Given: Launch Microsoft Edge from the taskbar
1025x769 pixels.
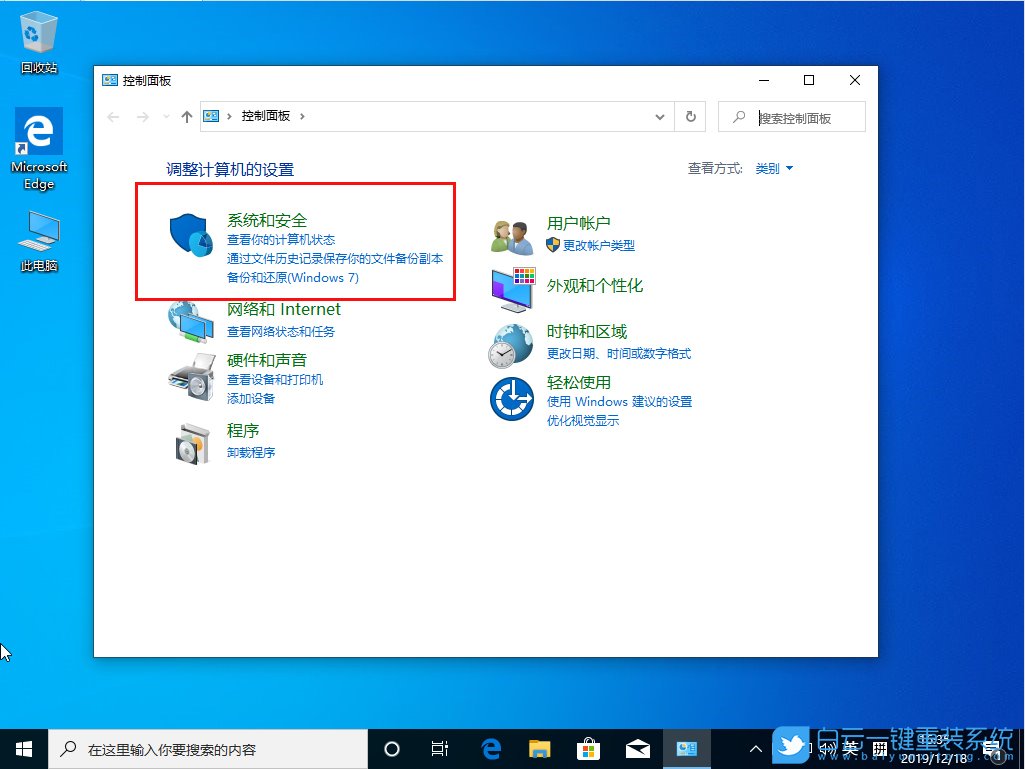Looking at the screenshot, I should [x=489, y=748].
